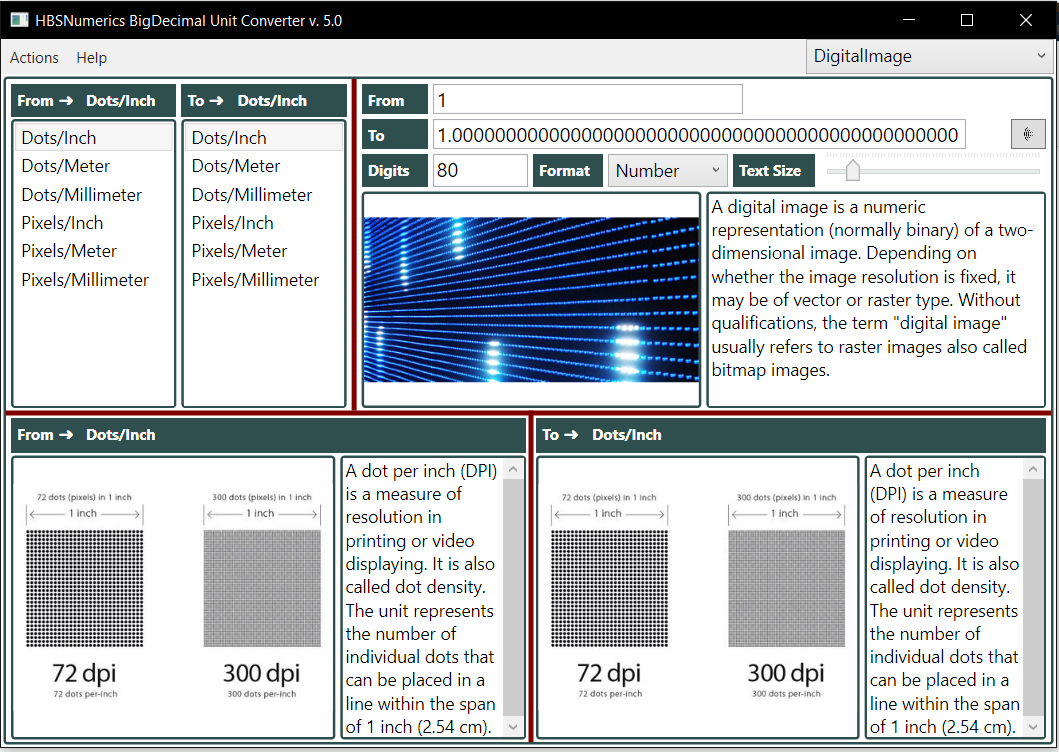Image resolution: width=1059 pixels, height=752 pixels.
Task: Select Pixels/Inch in the To list
Action: 233,223
